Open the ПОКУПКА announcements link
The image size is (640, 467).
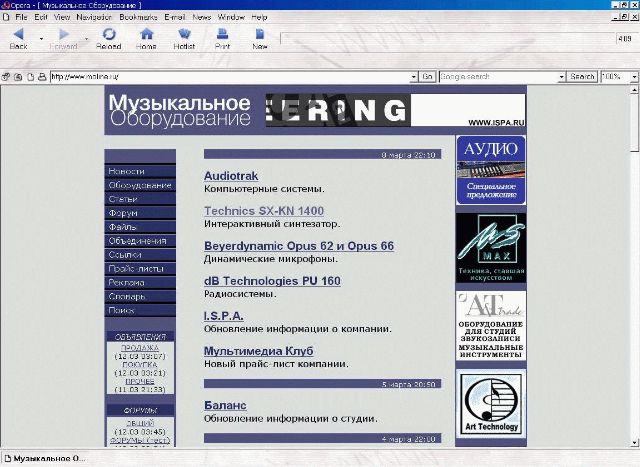[x=140, y=365]
